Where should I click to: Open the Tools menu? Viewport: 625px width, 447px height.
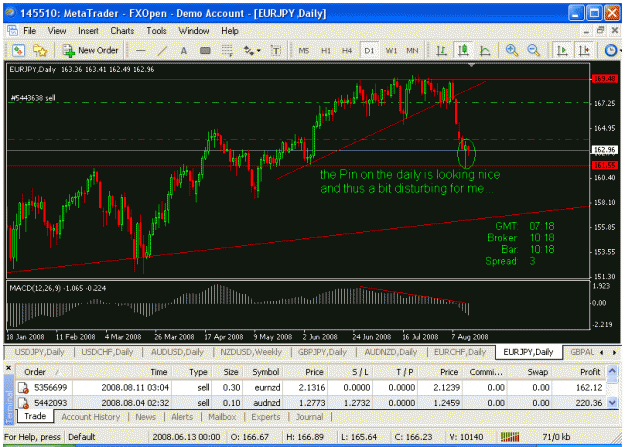pos(156,31)
